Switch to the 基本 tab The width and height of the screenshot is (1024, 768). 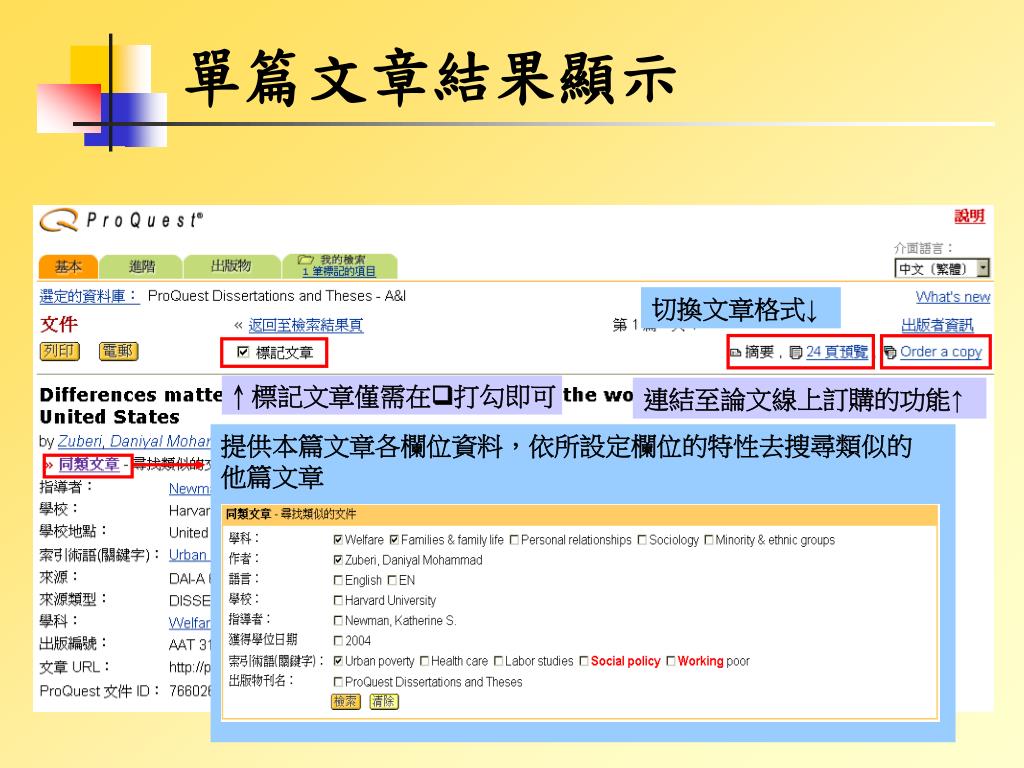(x=68, y=266)
